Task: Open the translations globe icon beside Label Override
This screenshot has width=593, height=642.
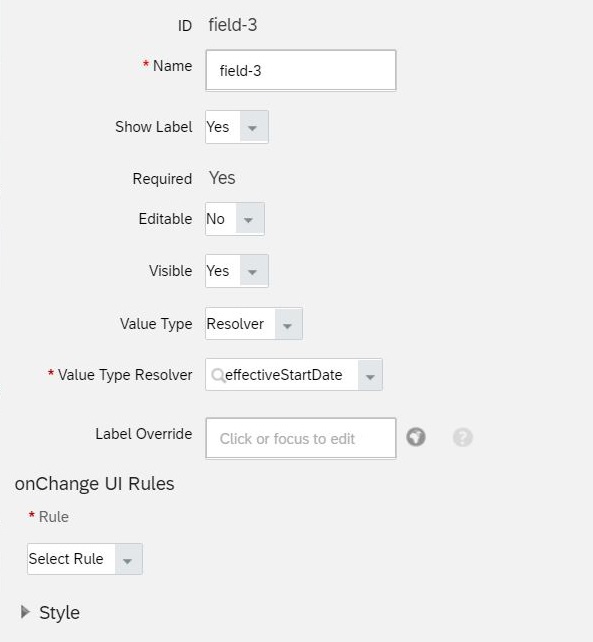Action: [416, 437]
